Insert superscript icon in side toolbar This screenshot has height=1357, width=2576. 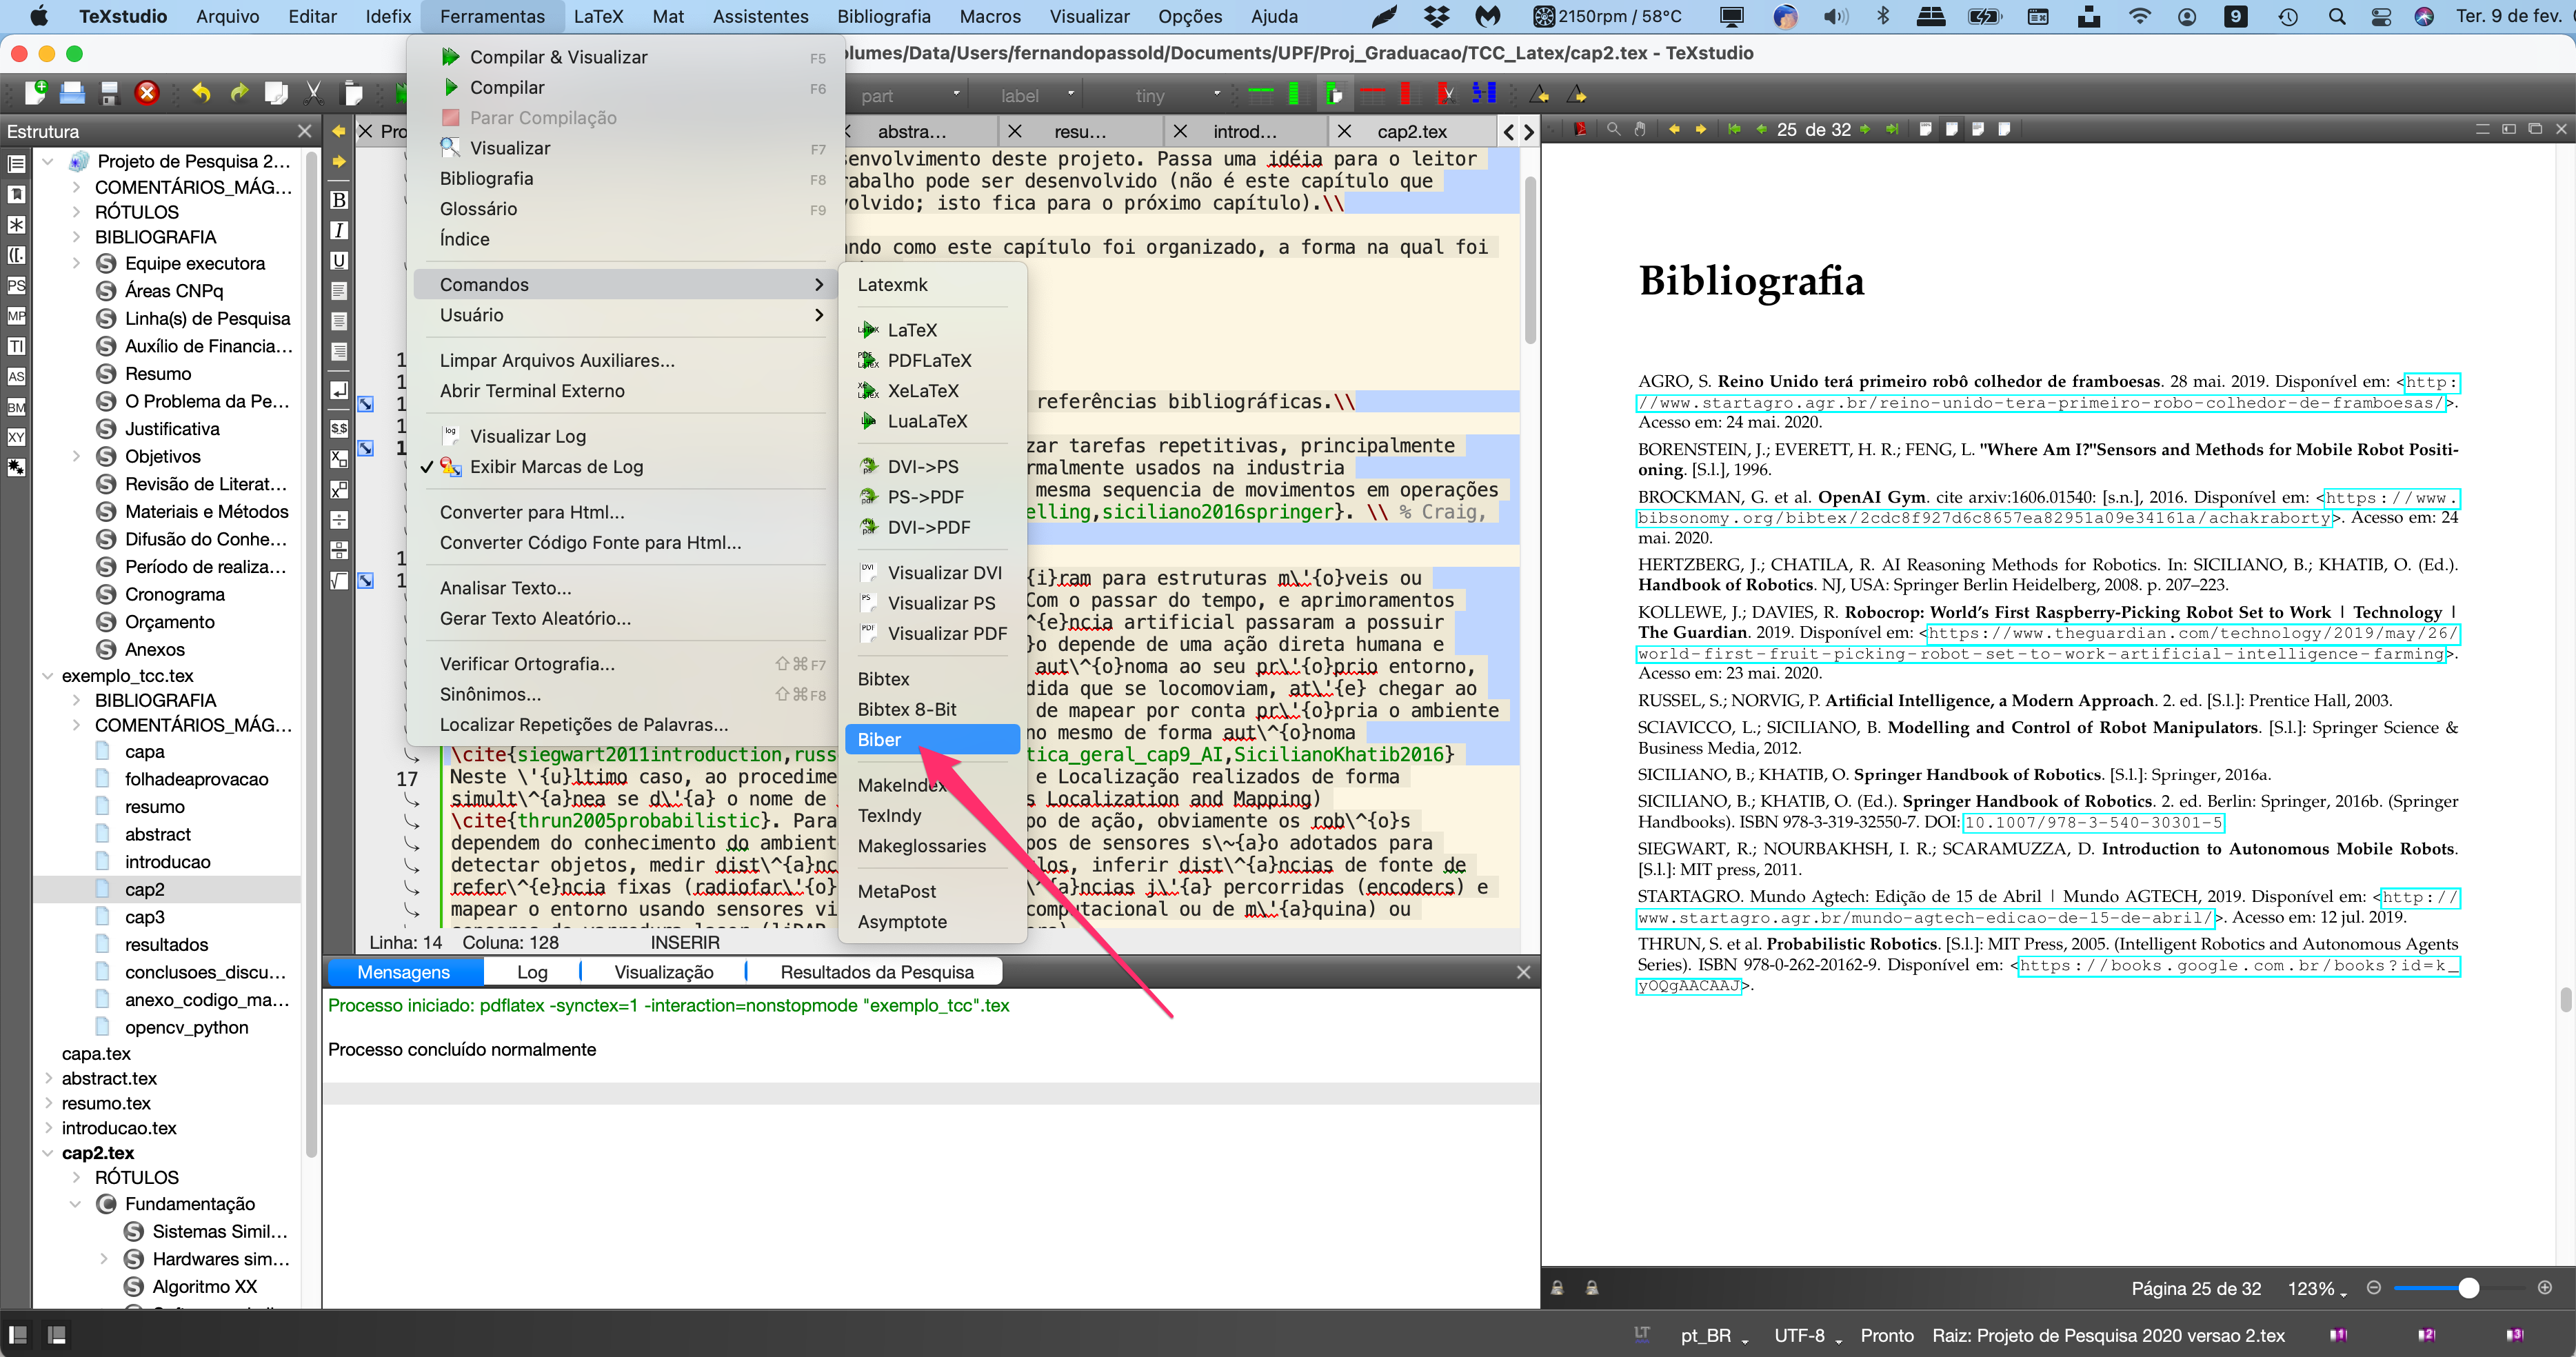(339, 489)
